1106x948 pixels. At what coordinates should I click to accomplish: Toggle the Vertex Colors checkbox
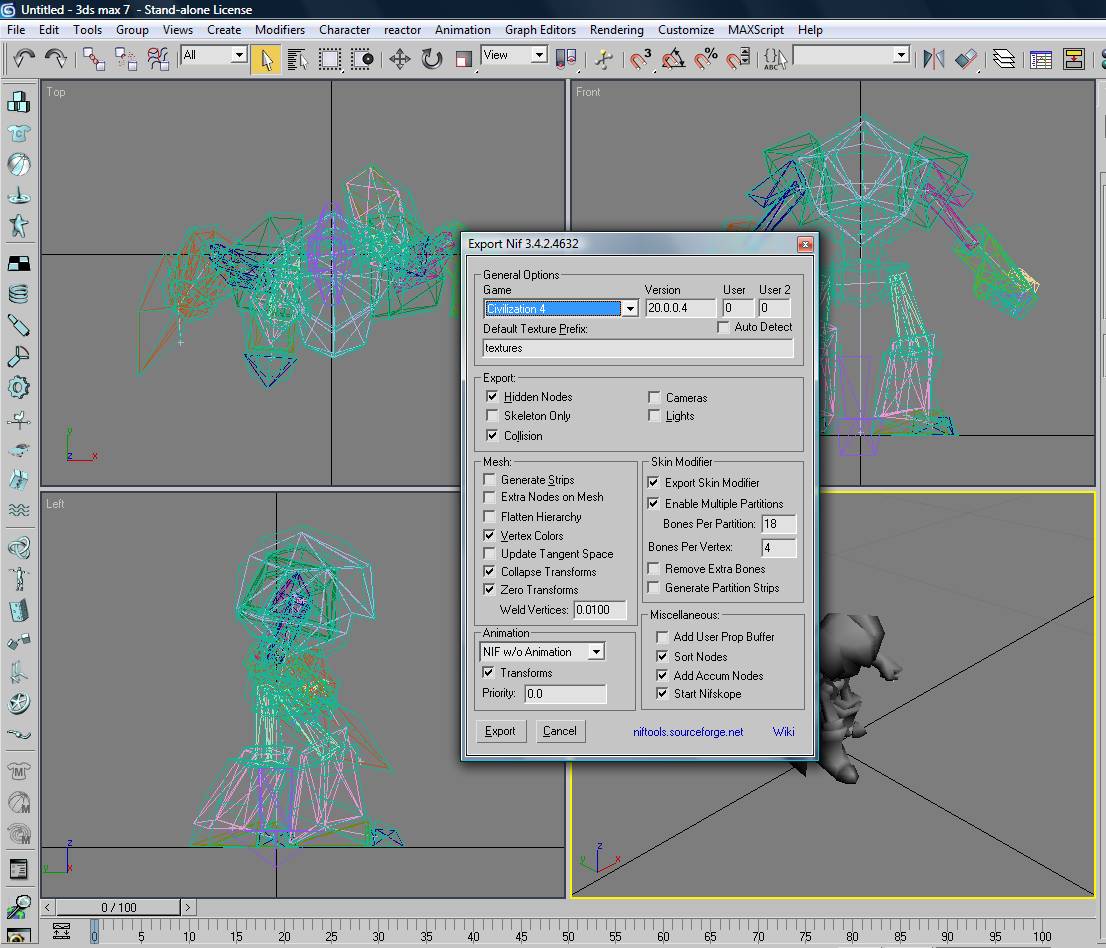coord(489,535)
